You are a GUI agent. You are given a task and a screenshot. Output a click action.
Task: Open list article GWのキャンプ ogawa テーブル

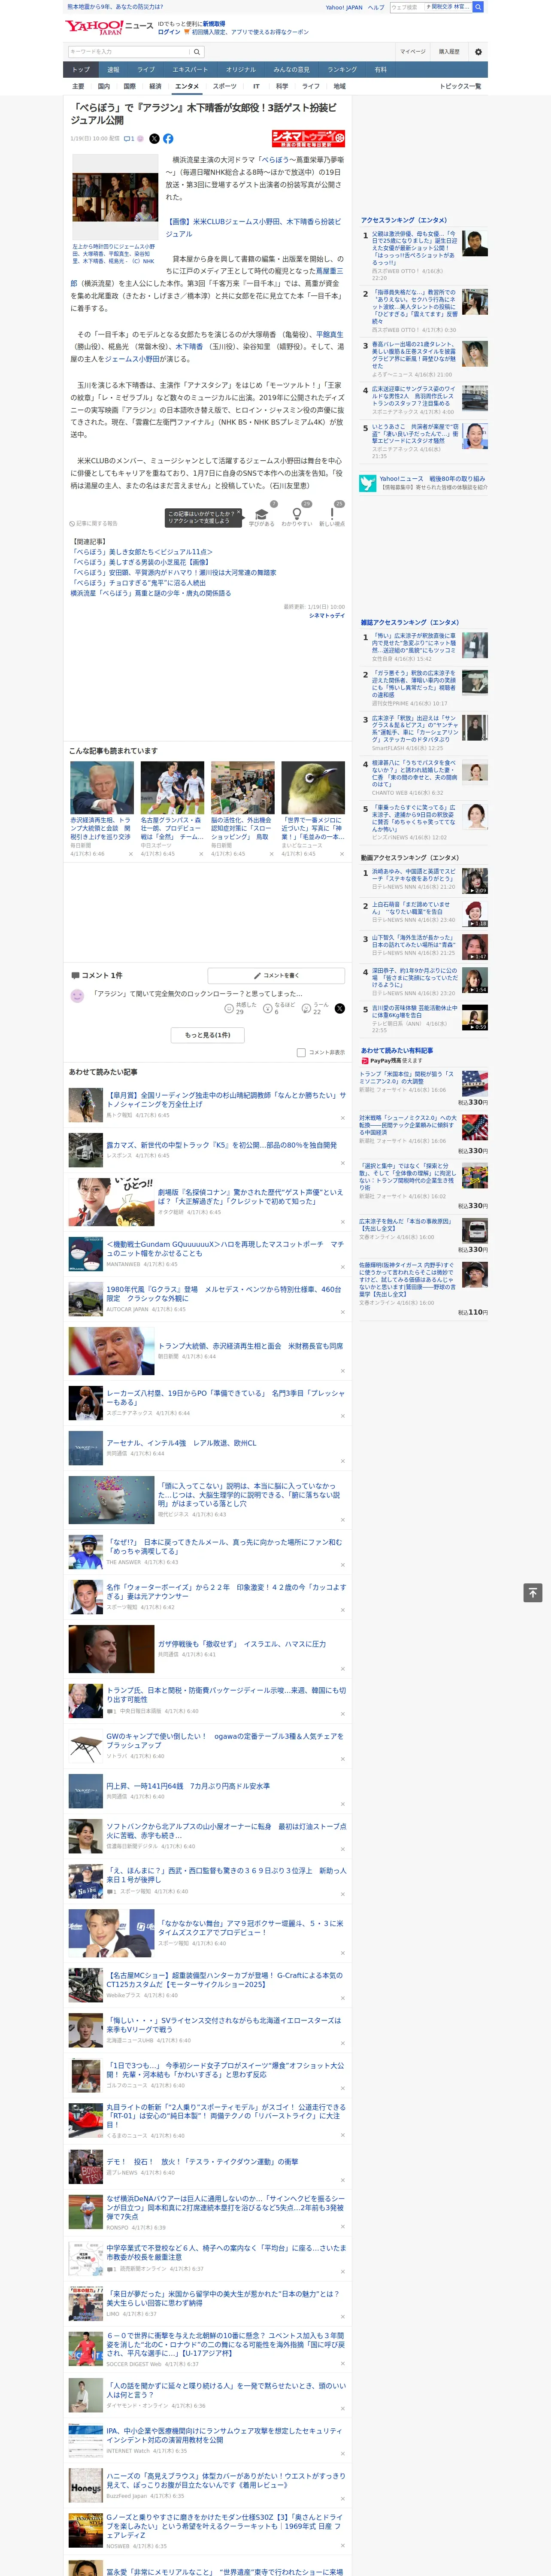coord(225,1741)
